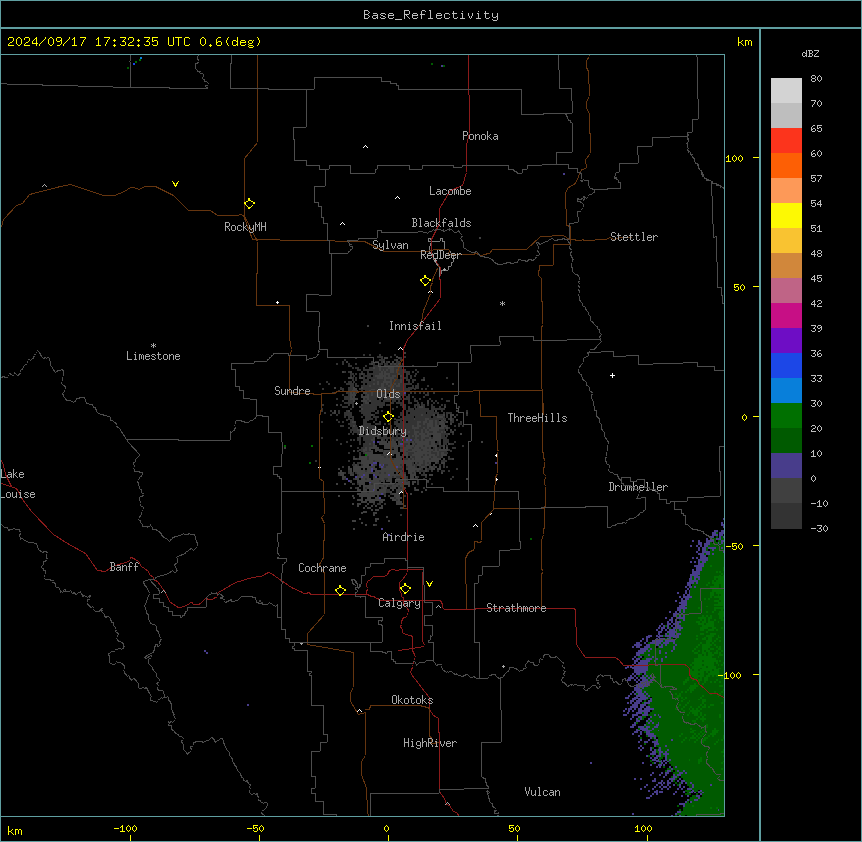Image resolution: width=862 pixels, height=842 pixels.
Task: Click the white caret marker southwest of Ponoka
Action: (x=366, y=147)
